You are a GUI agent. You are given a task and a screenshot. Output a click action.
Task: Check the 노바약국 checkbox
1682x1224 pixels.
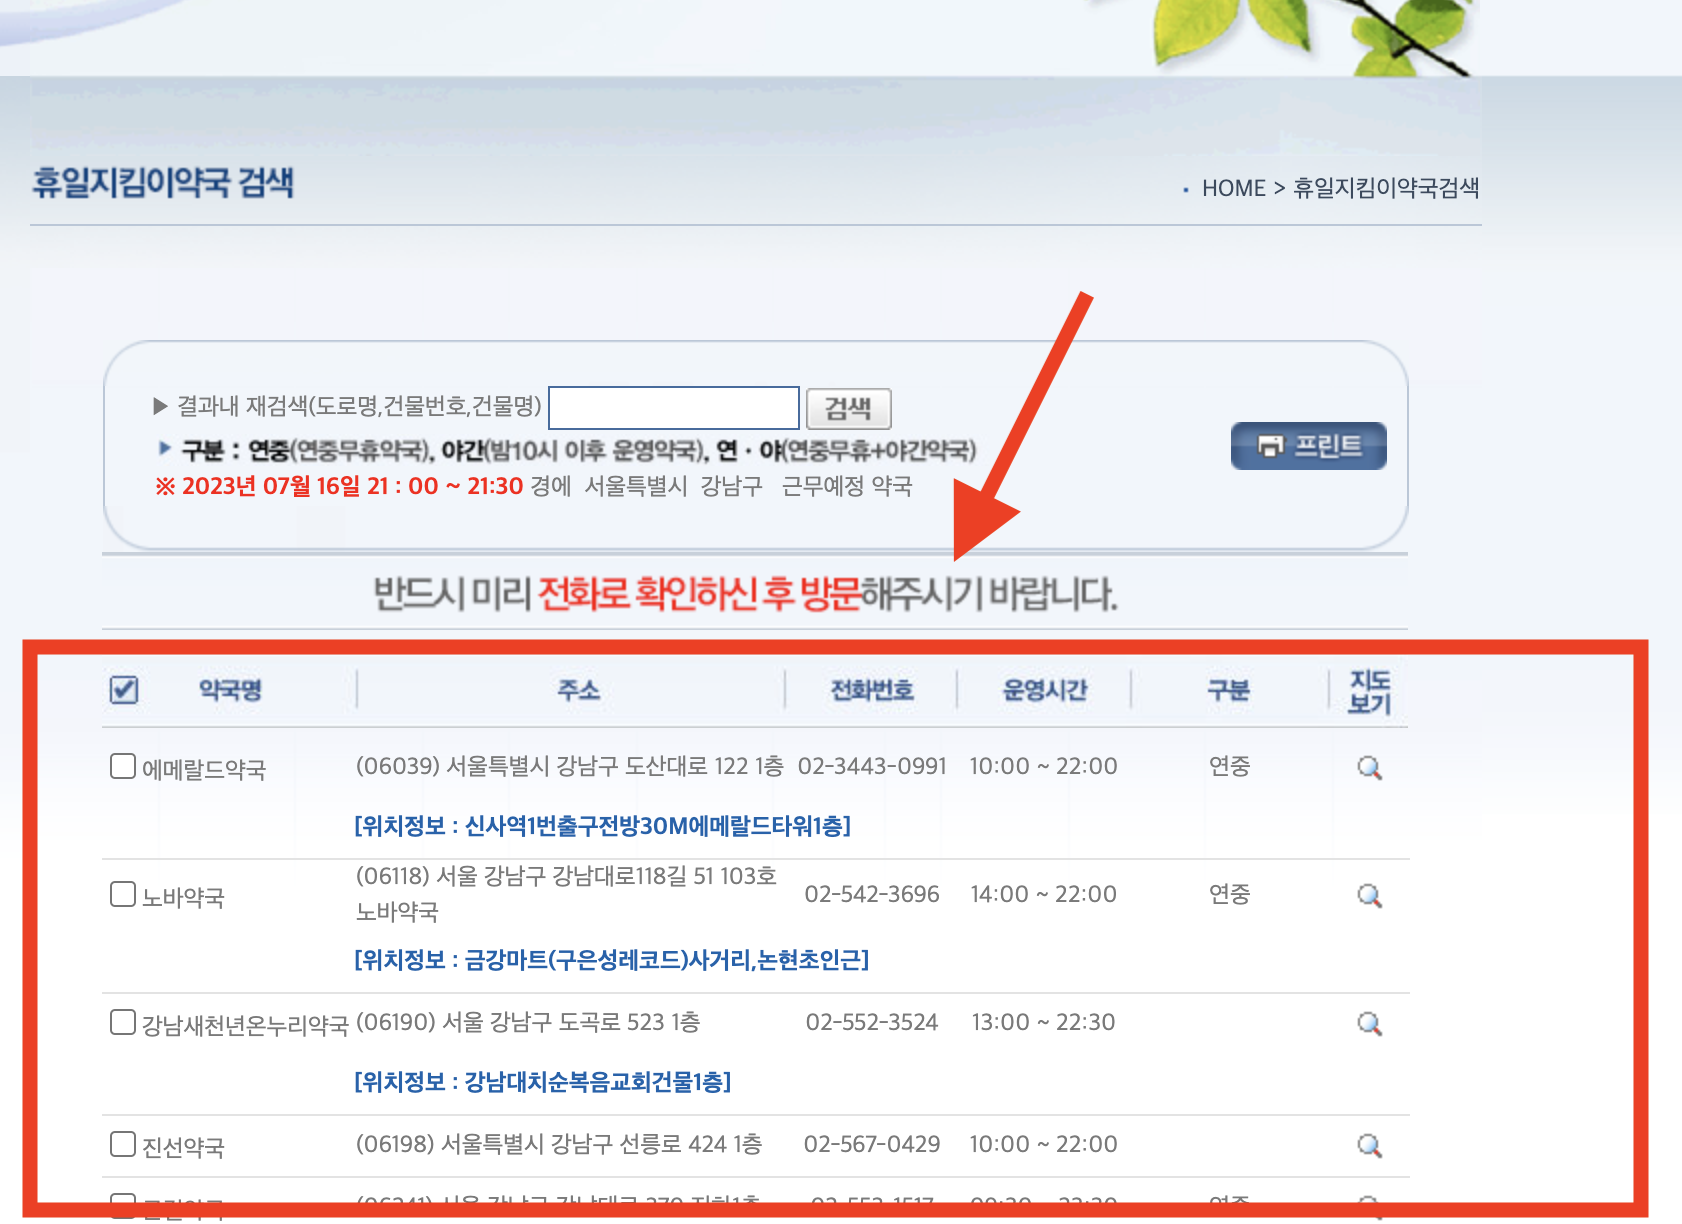pos(122,895)
